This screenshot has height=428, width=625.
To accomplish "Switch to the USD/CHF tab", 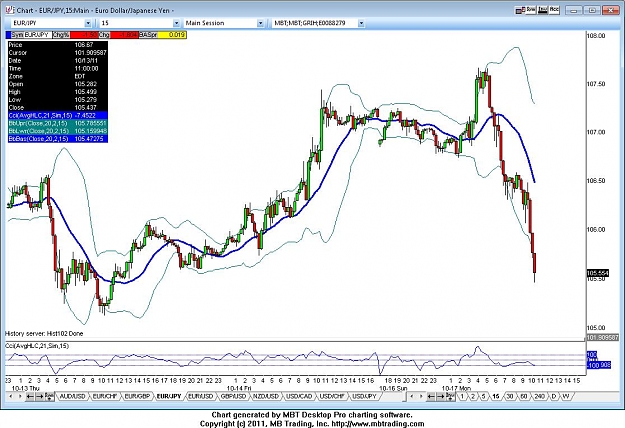I will (332, 397).
